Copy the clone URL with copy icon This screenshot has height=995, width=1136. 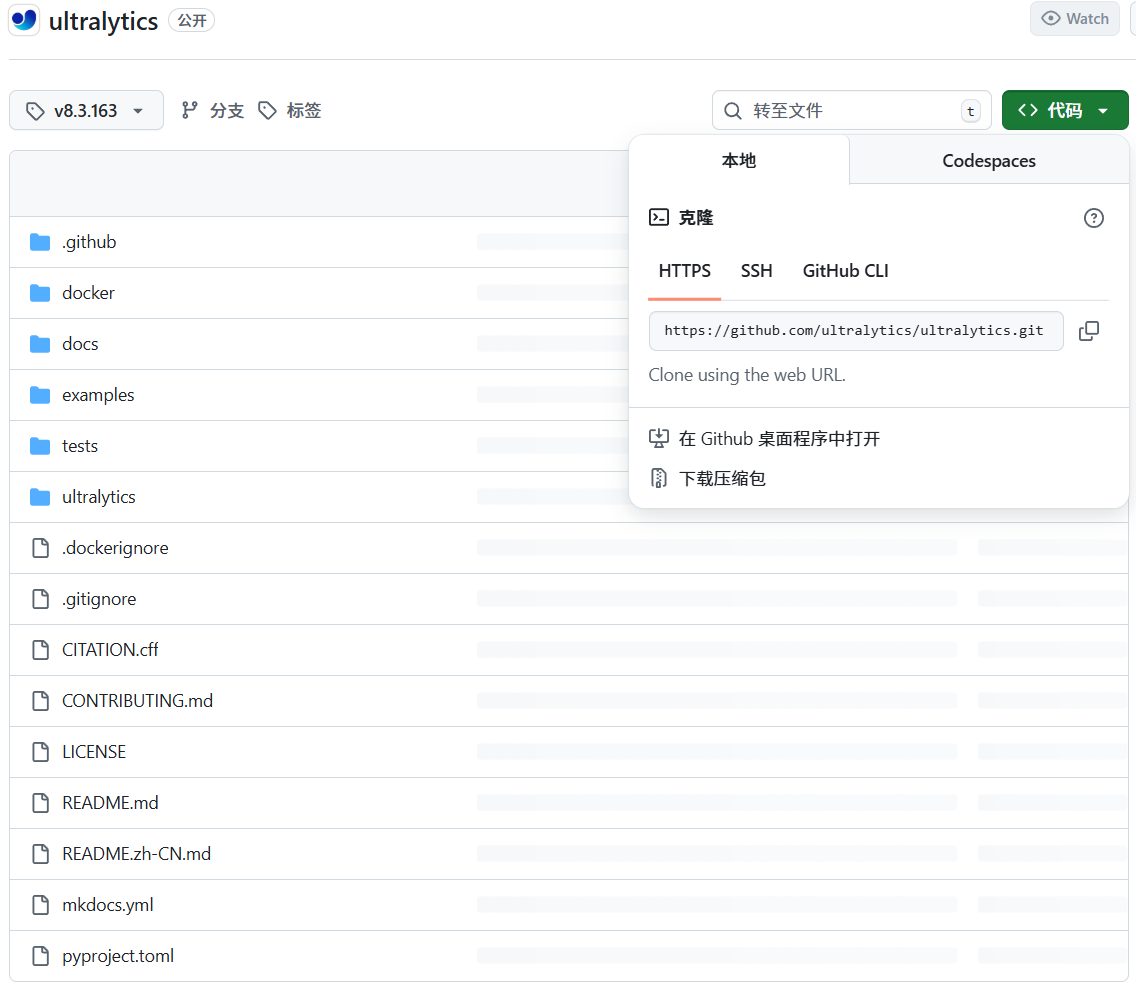(1088, 331)
